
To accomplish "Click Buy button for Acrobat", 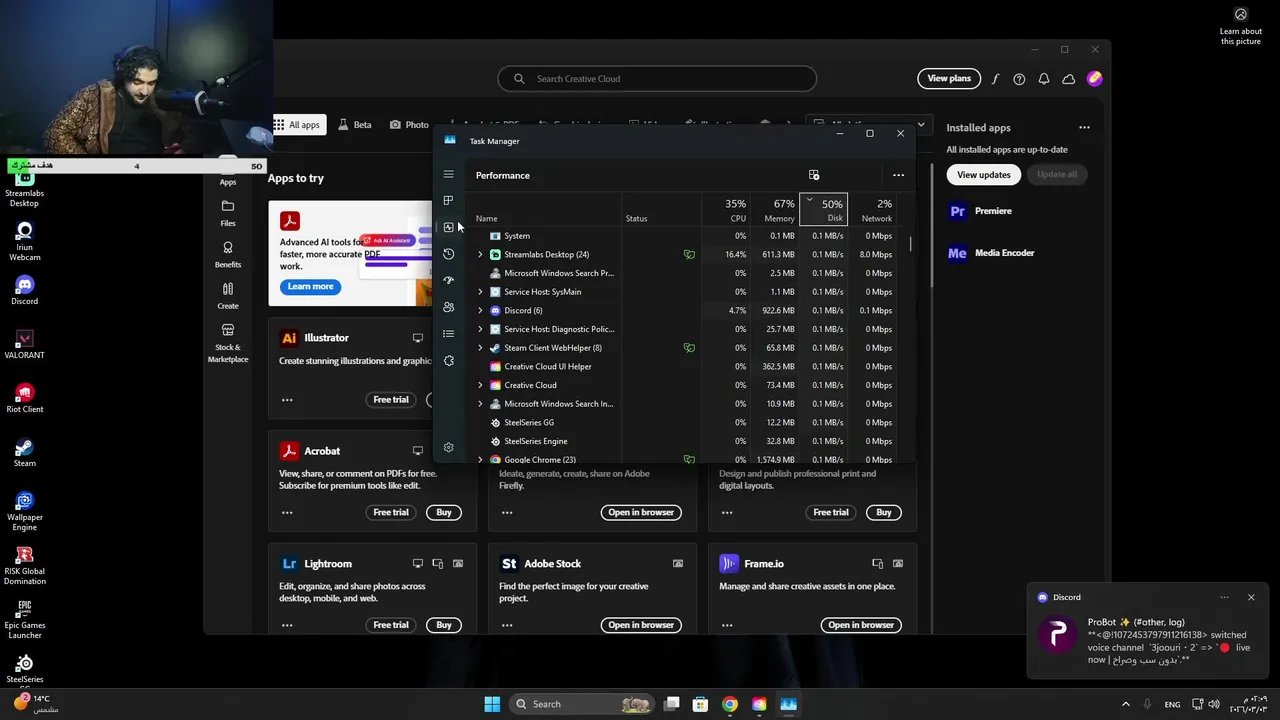I will pyautogui.click(x=444, y=512).
